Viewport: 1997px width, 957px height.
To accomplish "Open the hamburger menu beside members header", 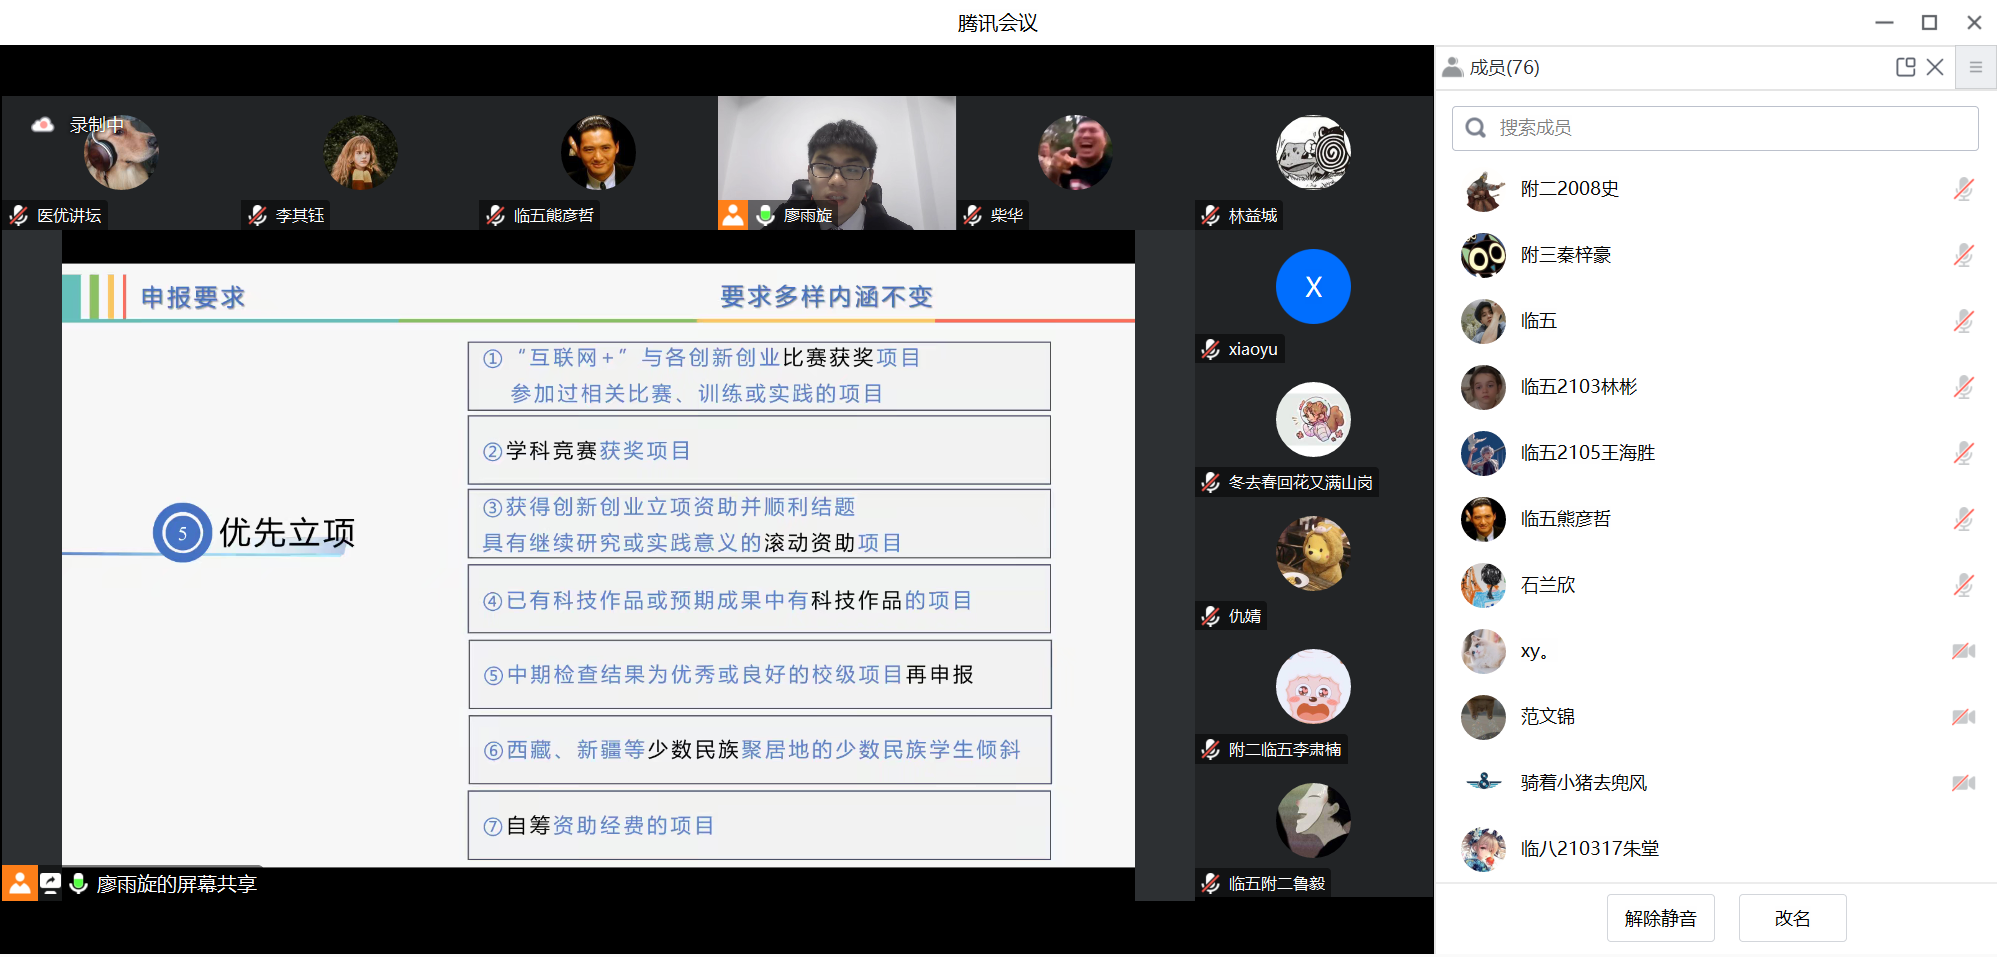I will point(1976,67).
